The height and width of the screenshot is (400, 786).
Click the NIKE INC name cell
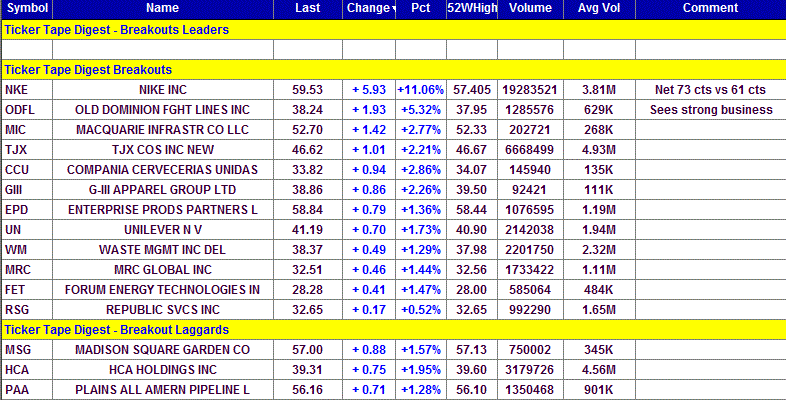tap(162, 90)
